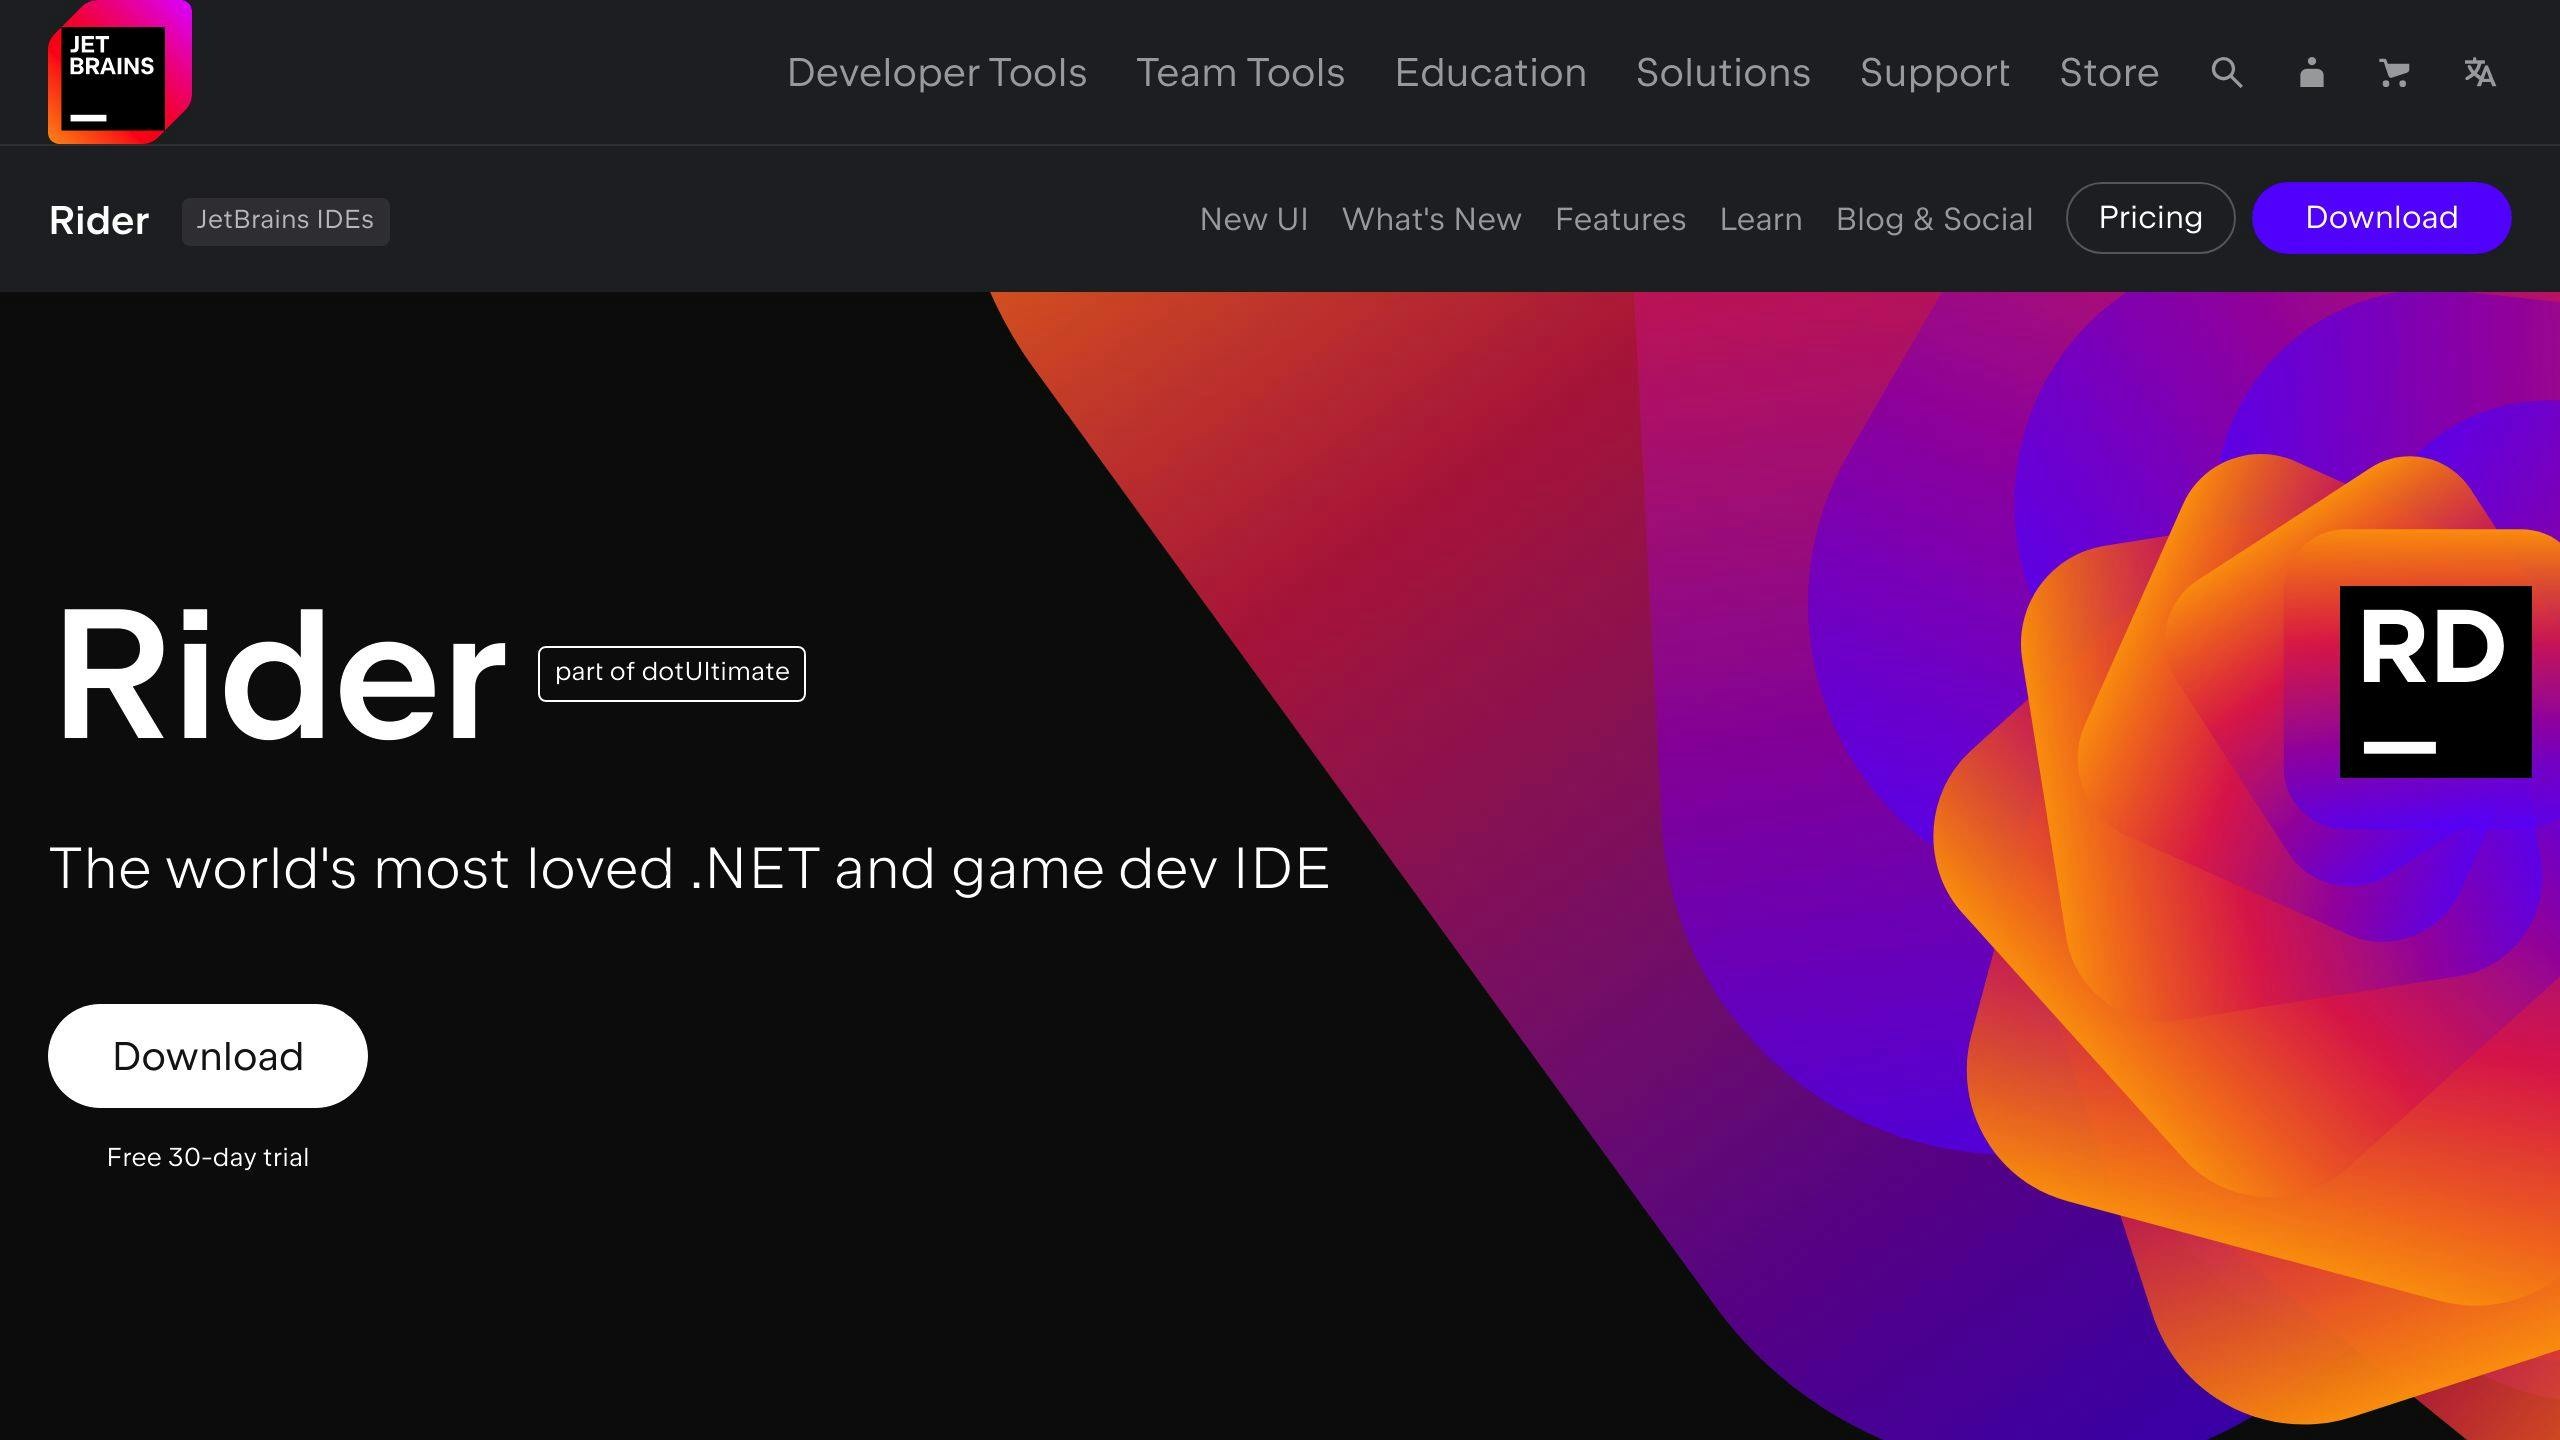Click the language/translate icon
The height and width of the screenshot is (1440, 2560).
point(2481,72)
